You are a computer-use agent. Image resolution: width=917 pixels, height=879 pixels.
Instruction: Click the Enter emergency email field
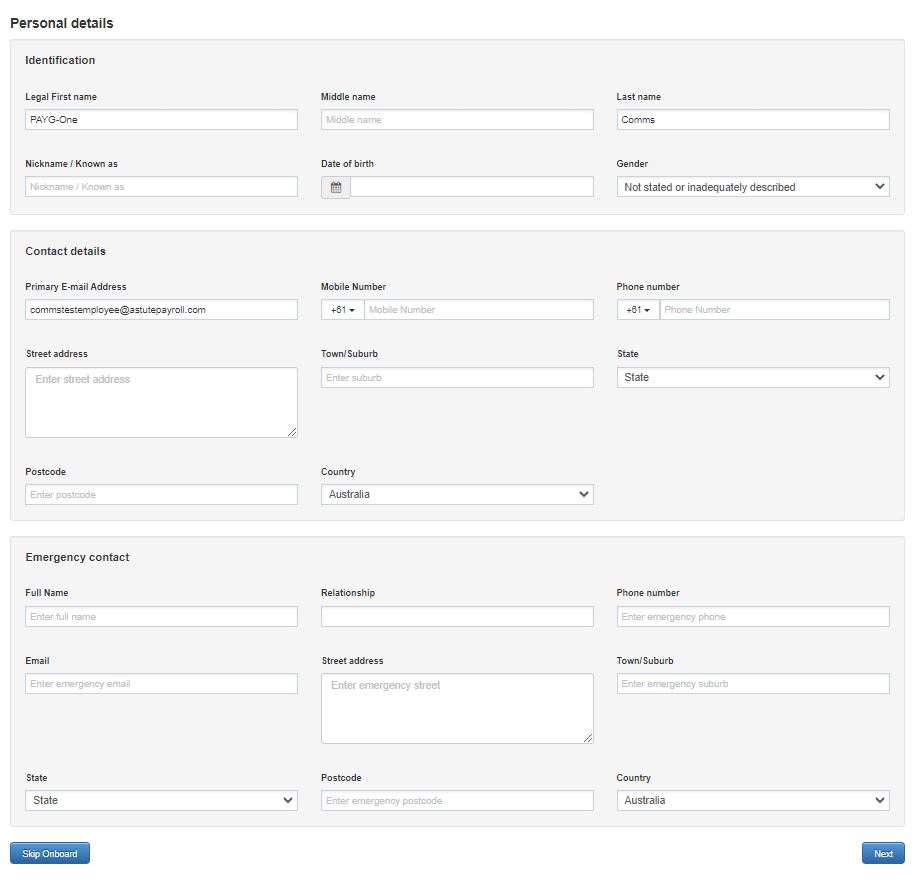[x=161, y=684]
